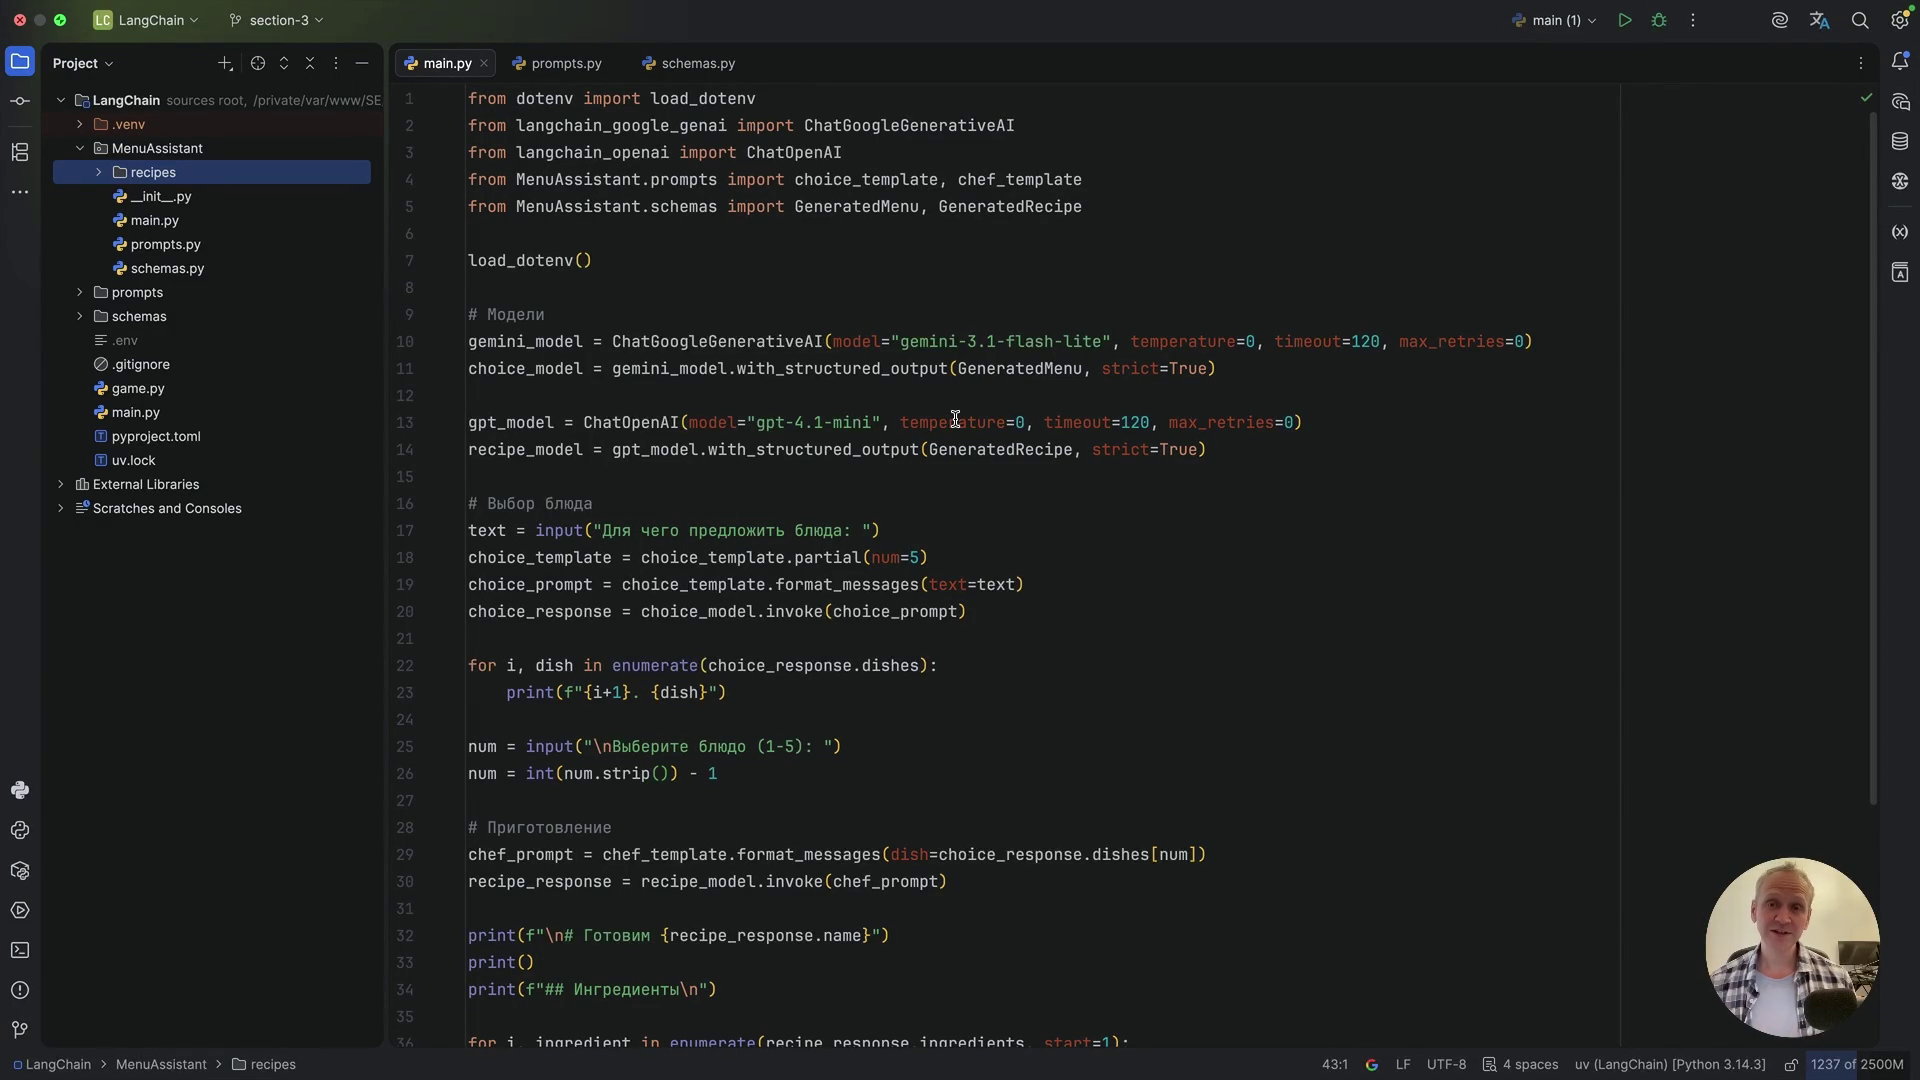Open the Commit tool window
The height and width of the screenshot is (1080, 1920).
(x=20, y=102)
